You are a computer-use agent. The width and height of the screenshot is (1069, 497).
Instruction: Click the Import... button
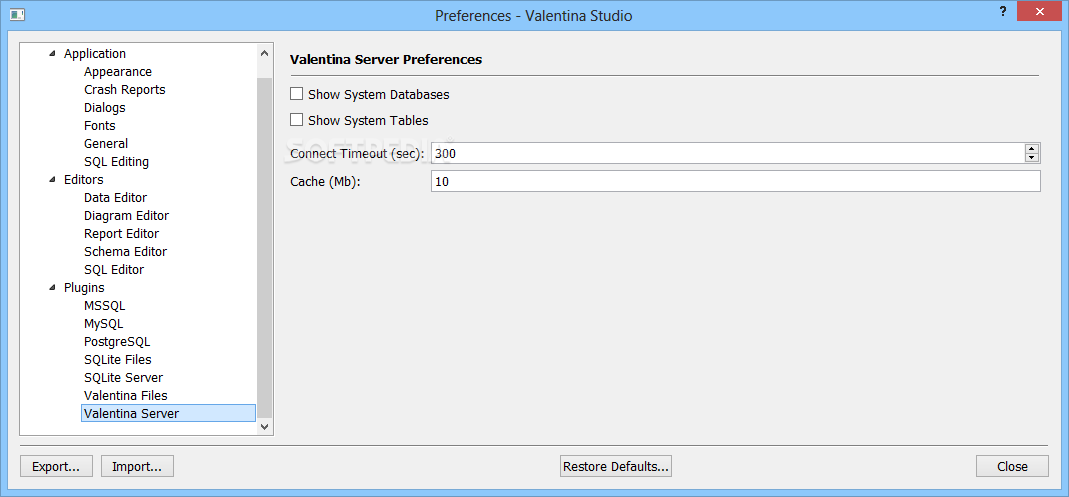pyautogui.click(x=137, y=466)
